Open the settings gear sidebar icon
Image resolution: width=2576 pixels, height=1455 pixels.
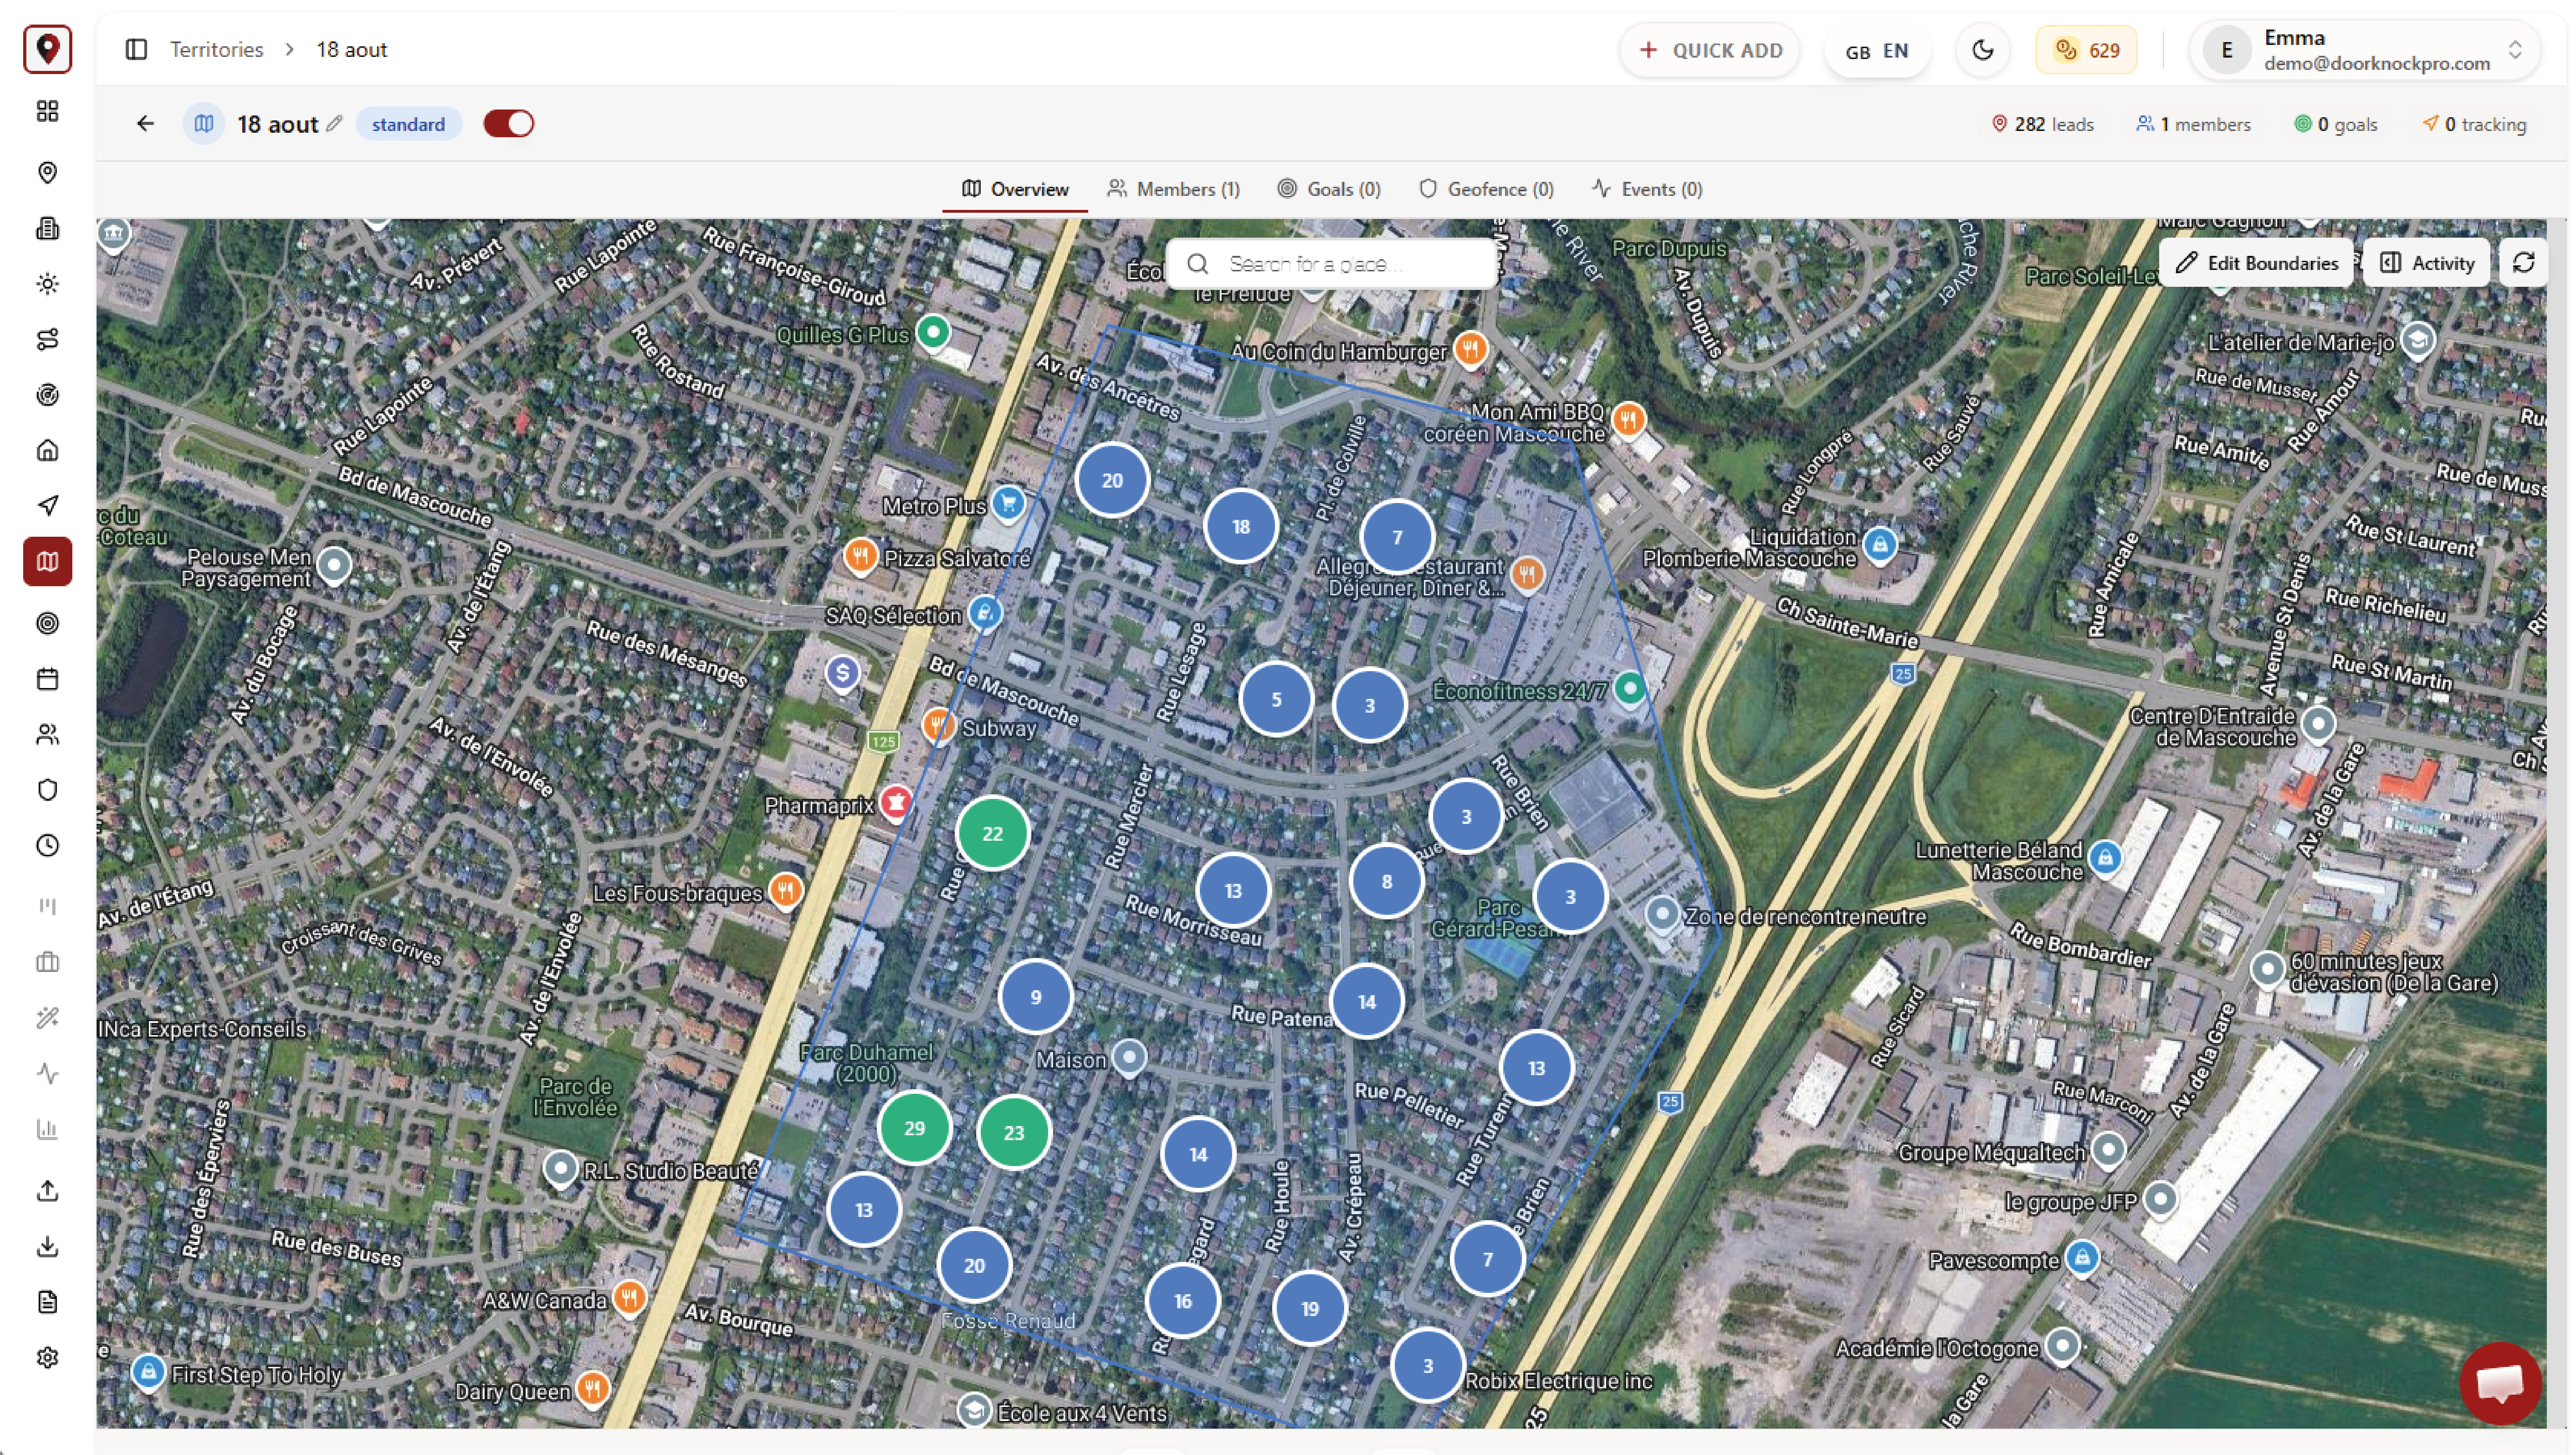click(x=47, y=1358)
